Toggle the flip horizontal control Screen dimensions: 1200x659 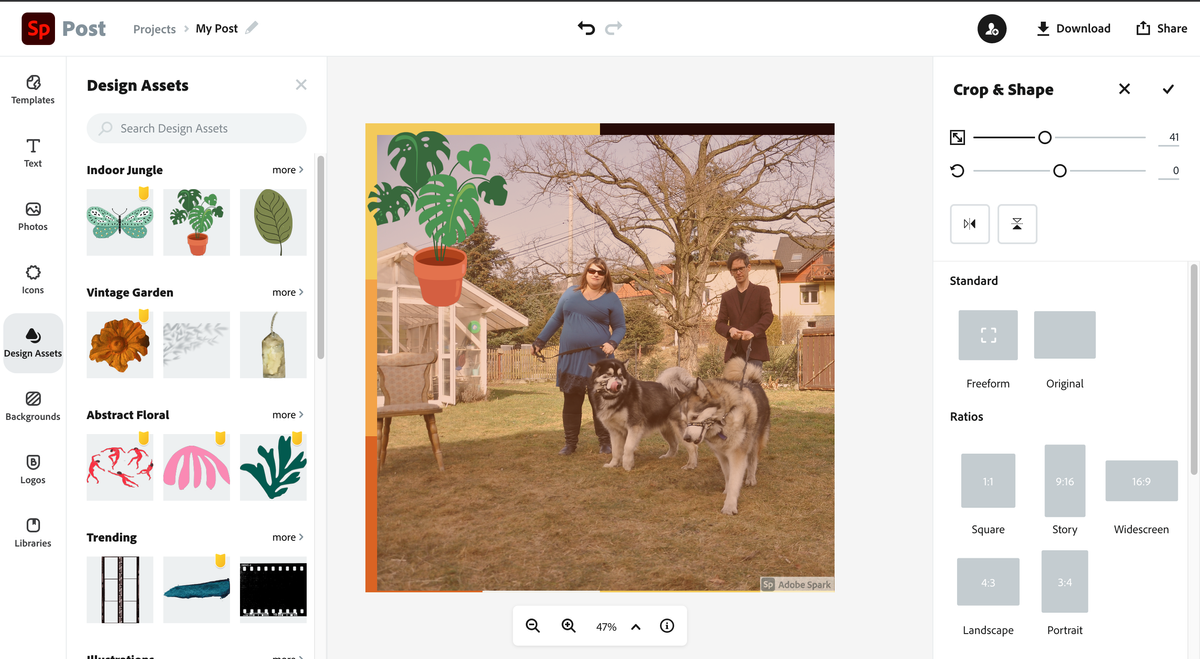969,224
